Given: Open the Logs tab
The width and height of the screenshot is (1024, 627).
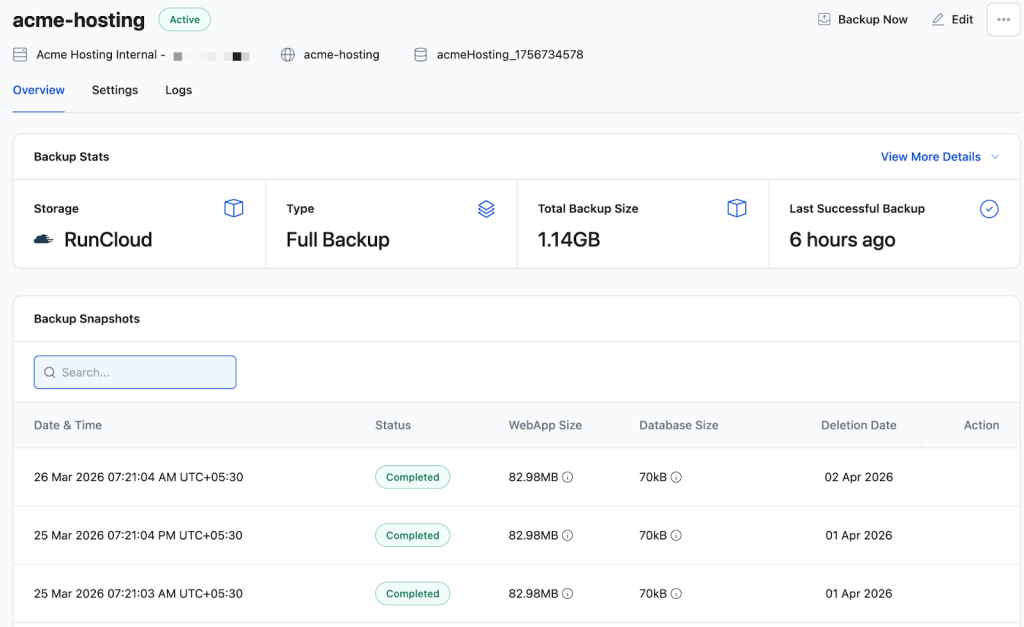Looking at the screenshot, I should click(178, 90).
